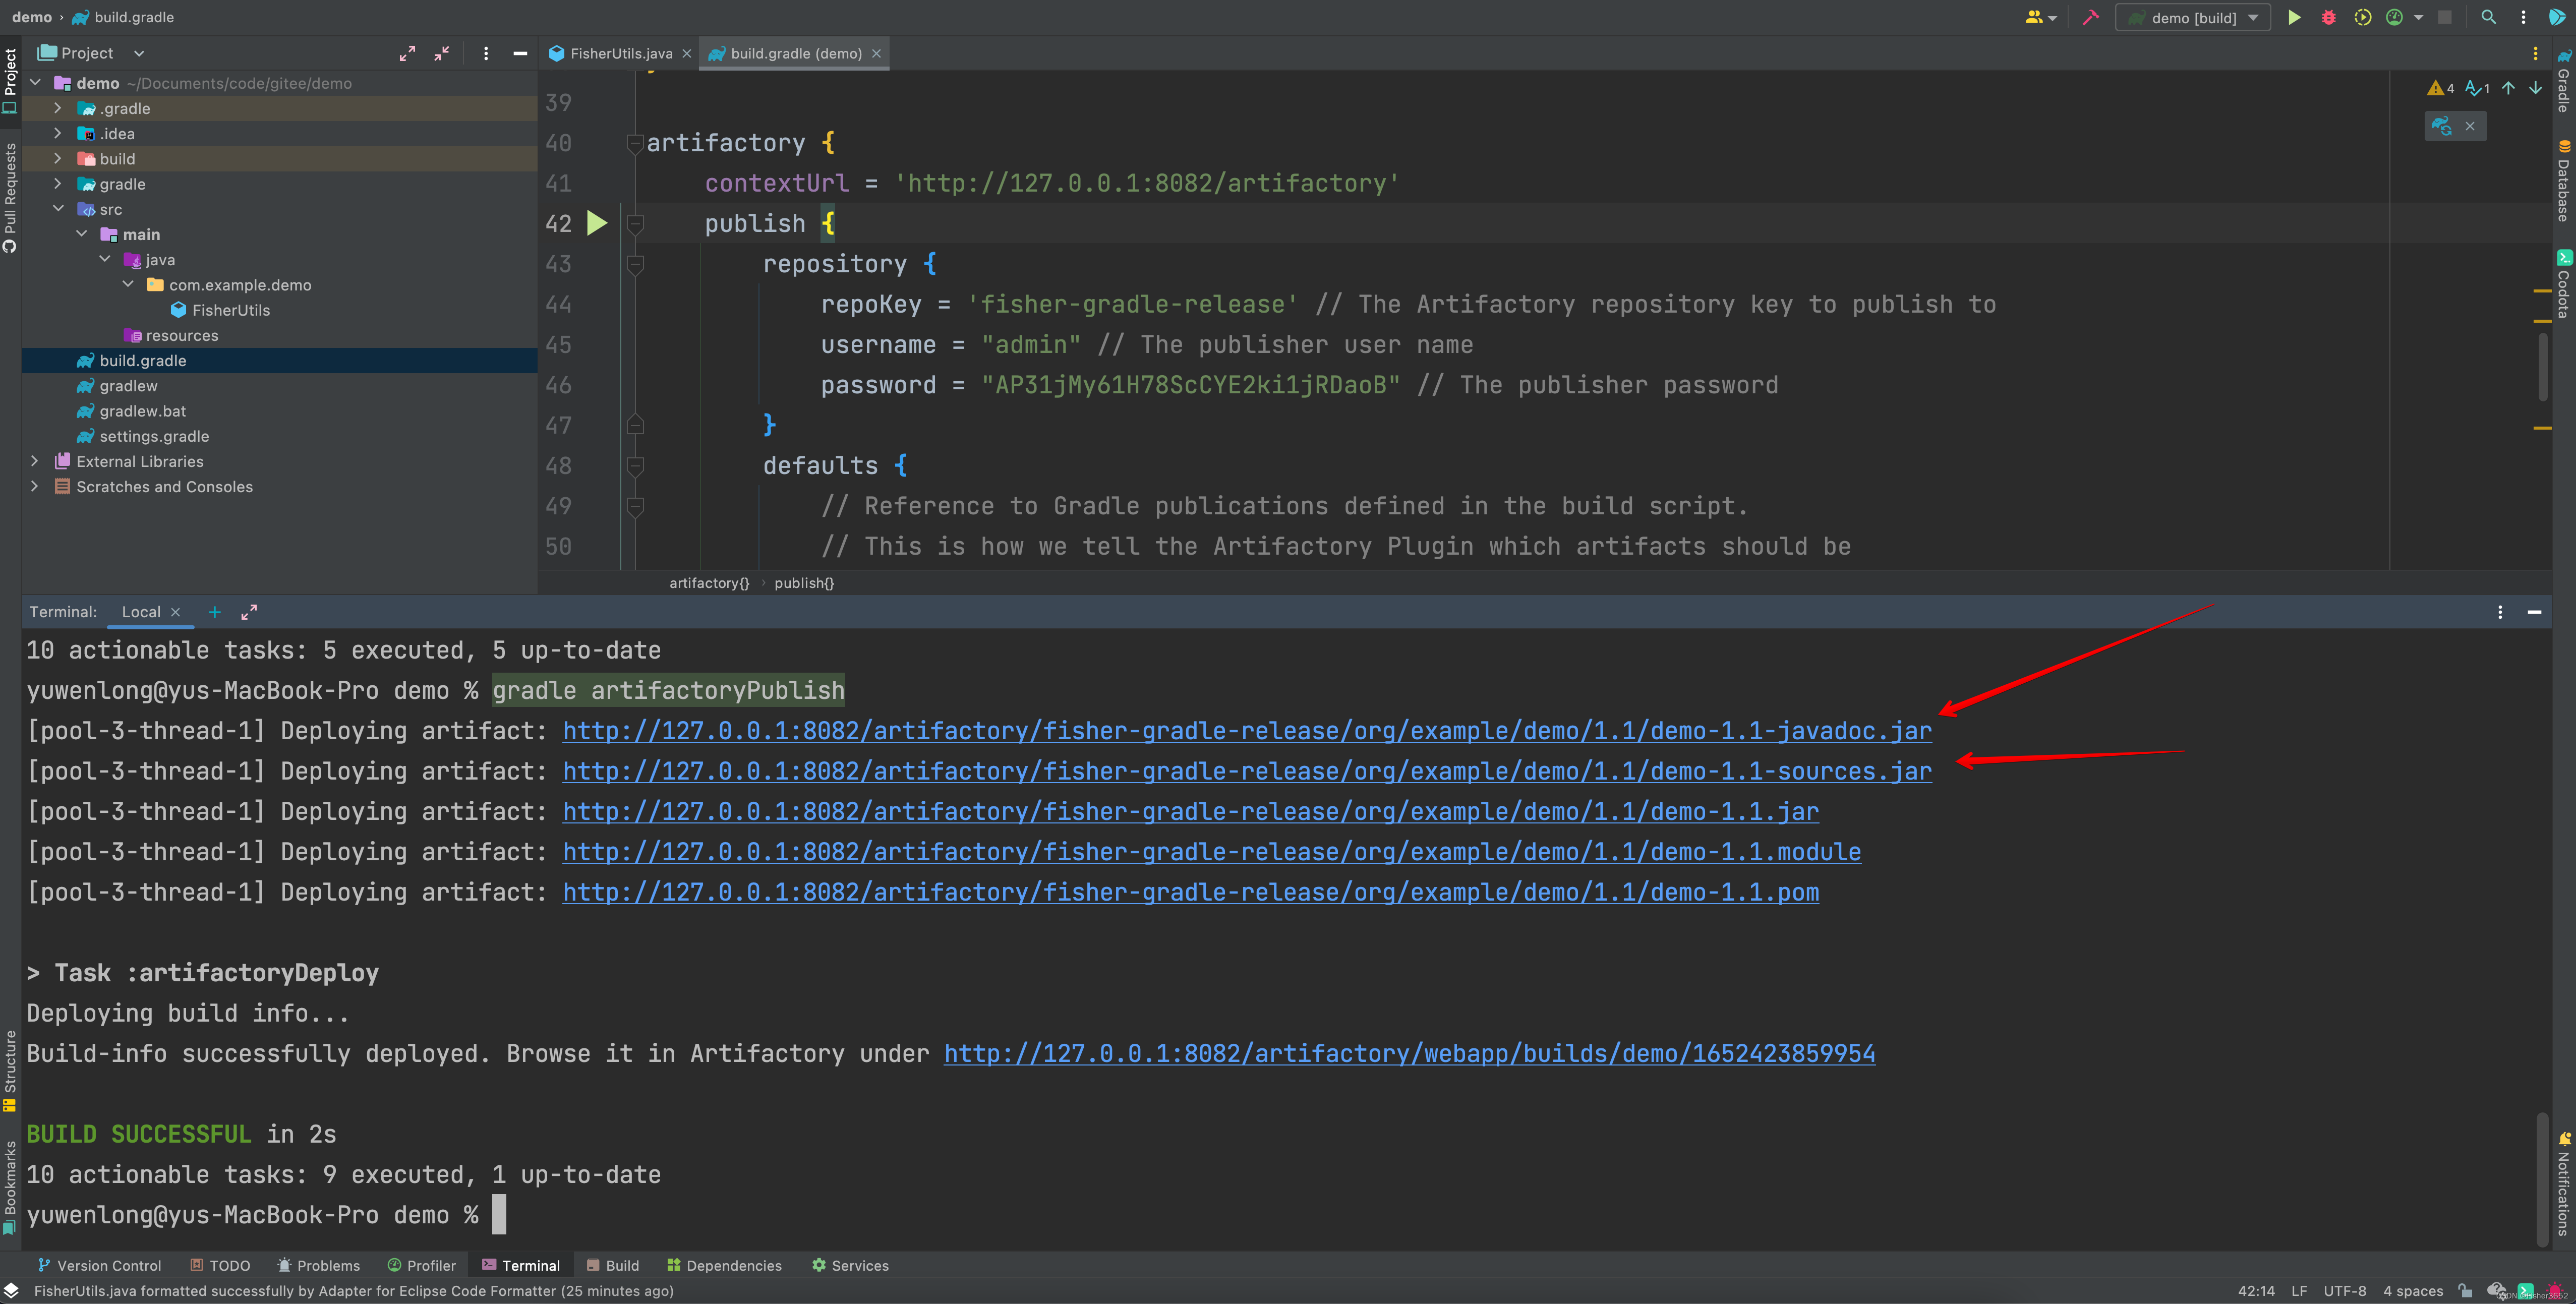Click the Search Everywhere magnifier

click(x=2488, y=18)
